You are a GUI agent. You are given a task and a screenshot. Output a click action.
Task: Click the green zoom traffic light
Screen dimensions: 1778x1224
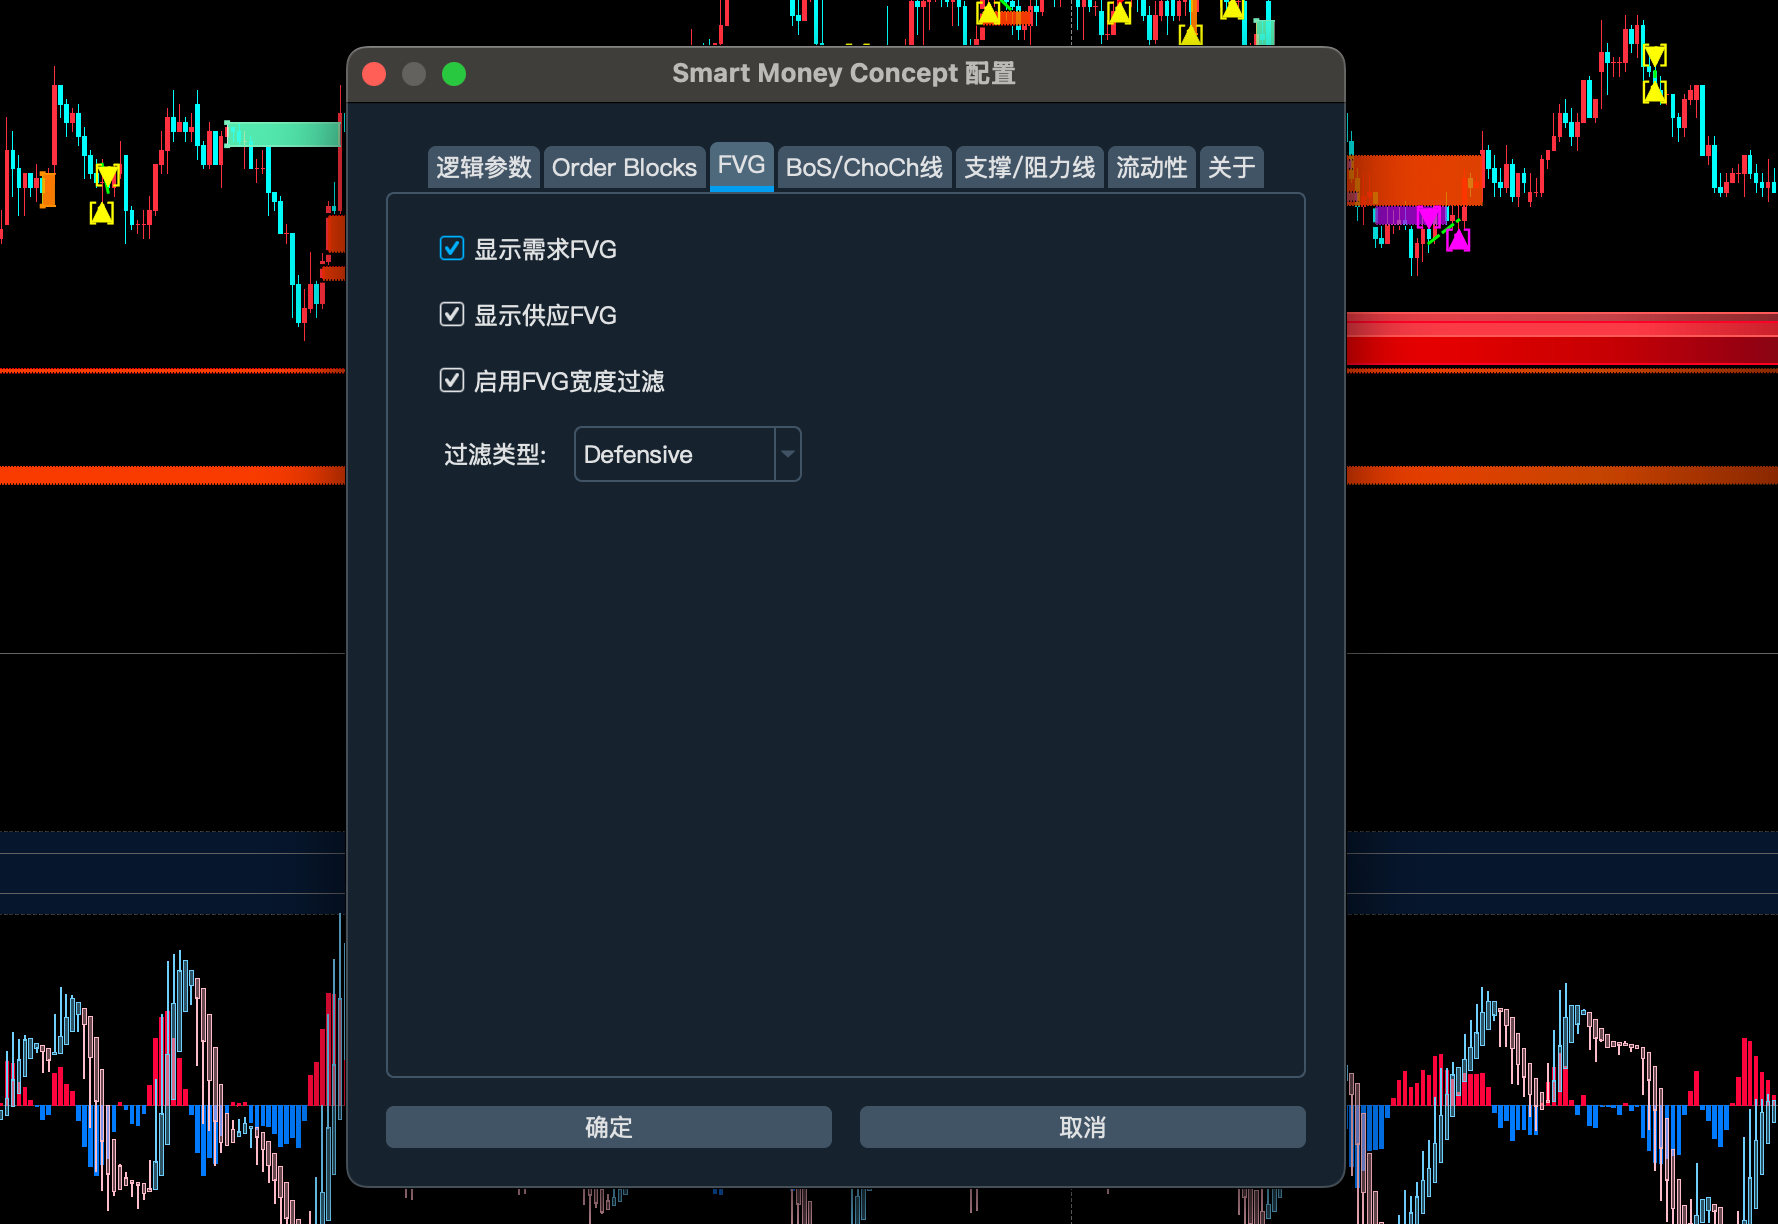454,73
